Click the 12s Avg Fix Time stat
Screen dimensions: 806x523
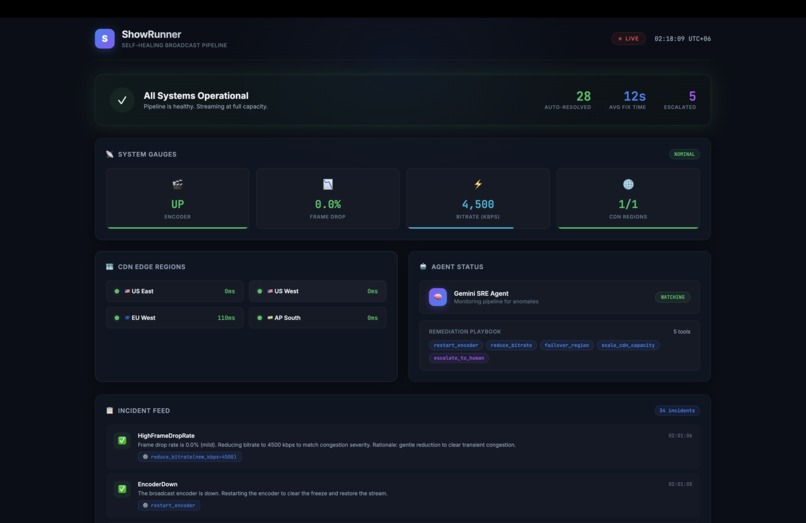(628, 100)
